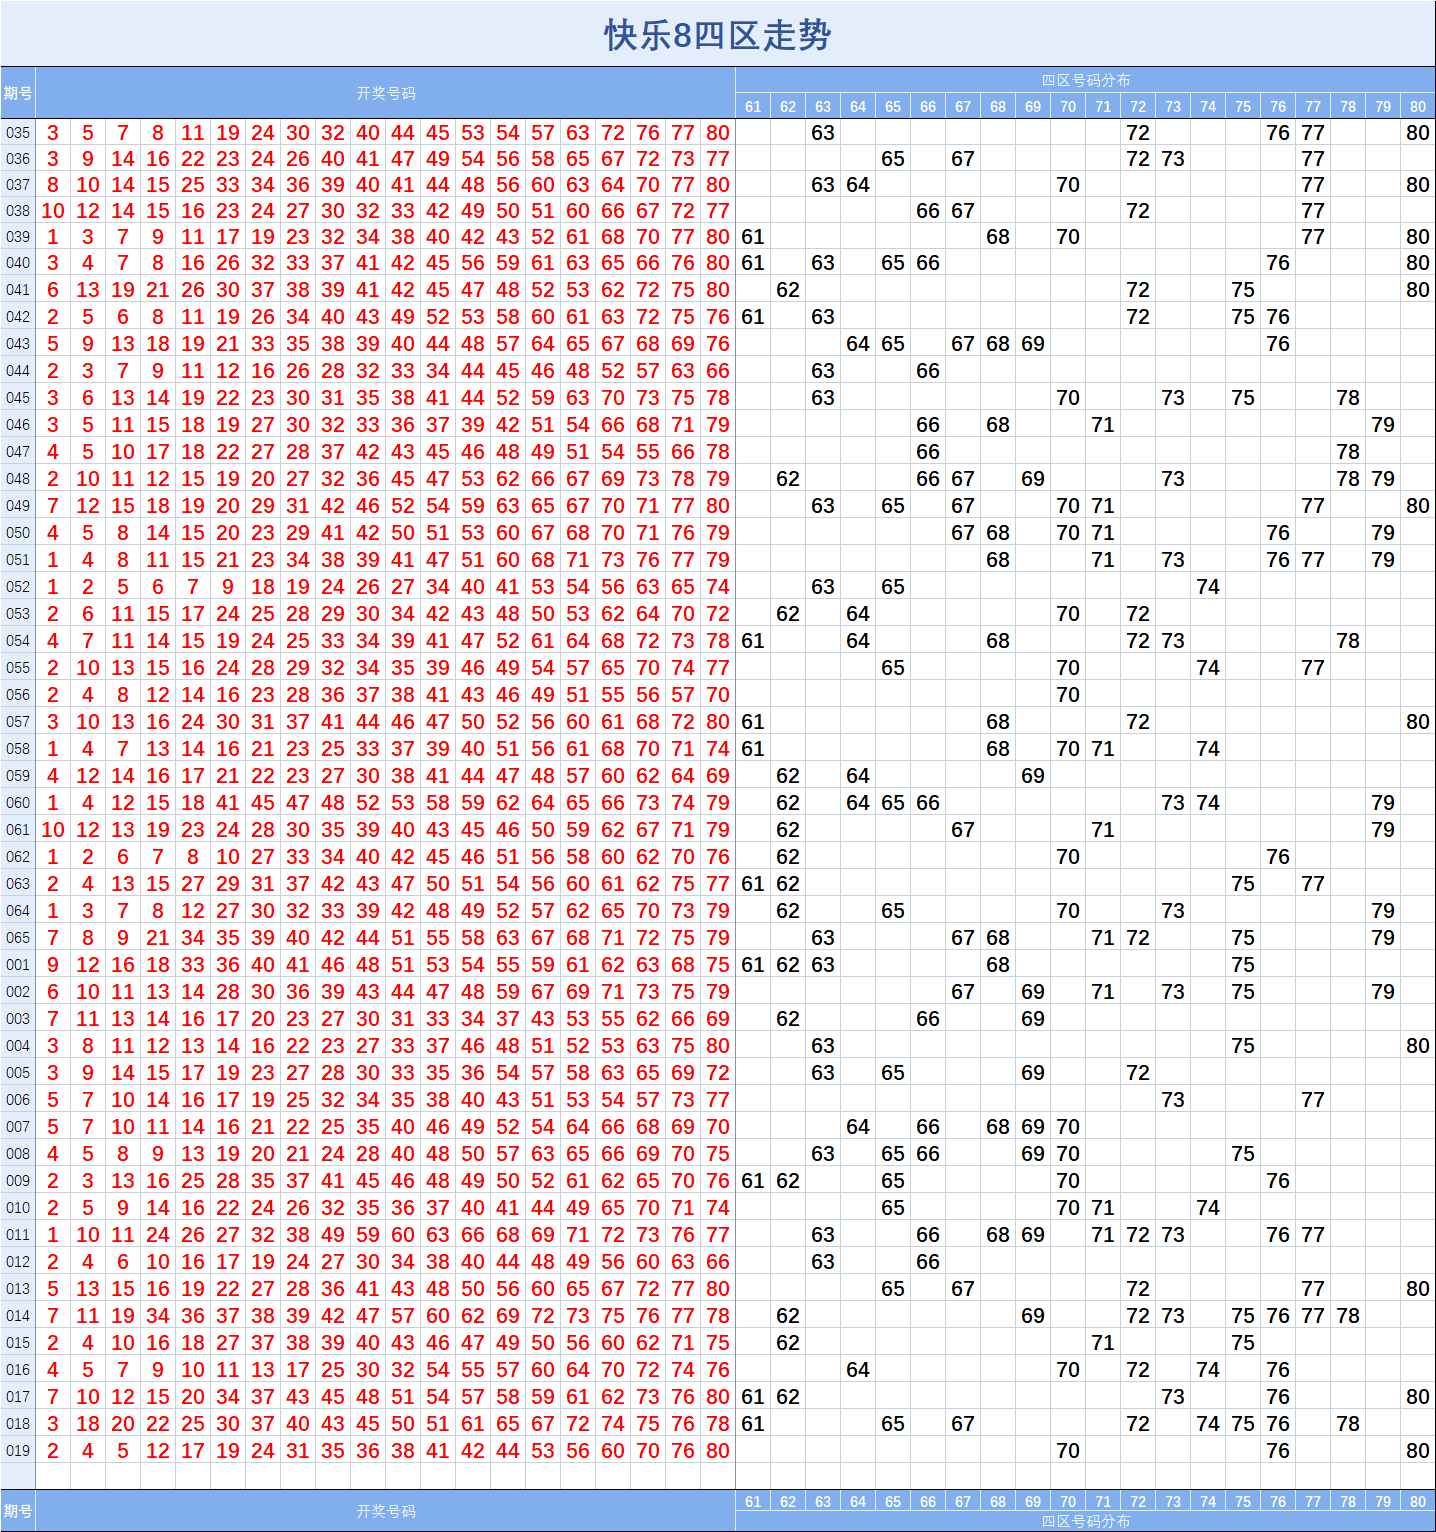The image size is (1436, 1532).
Task: Click red draw number 10 in row 038
Action: 53,211
